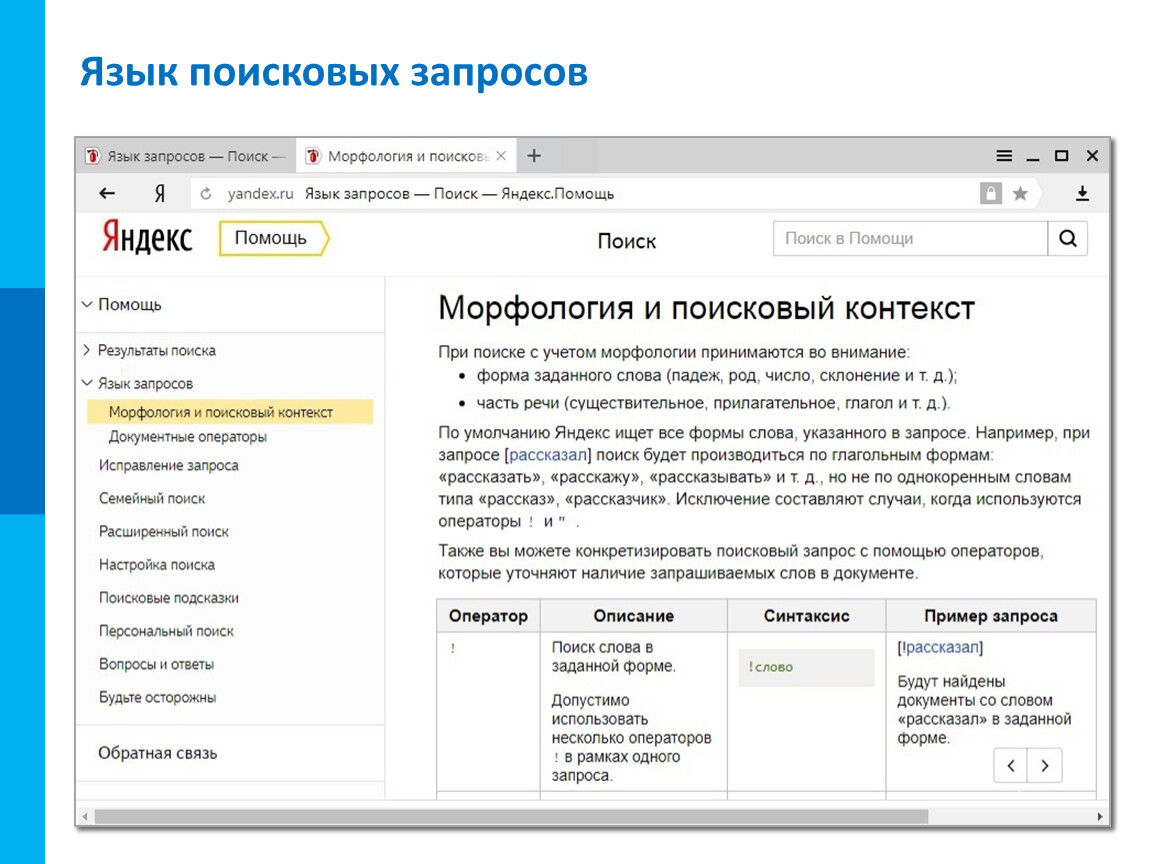Click the favicon of the first tab
Image resolution: width=1150 pixels, height=864 pixels.
point(92,156)
